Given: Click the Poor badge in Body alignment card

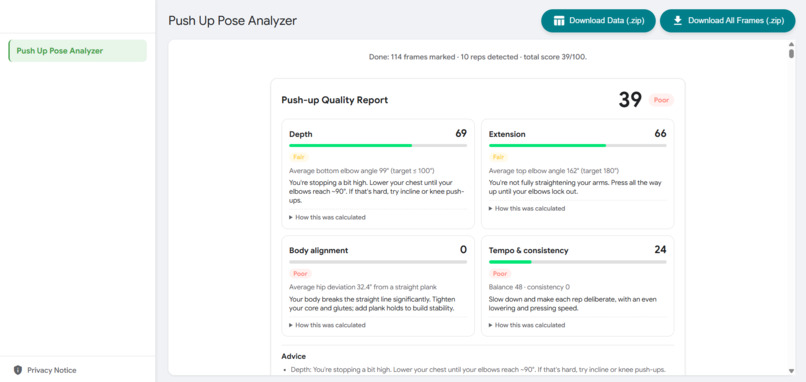Looking at the screenshot, I should tap(300, 274).
